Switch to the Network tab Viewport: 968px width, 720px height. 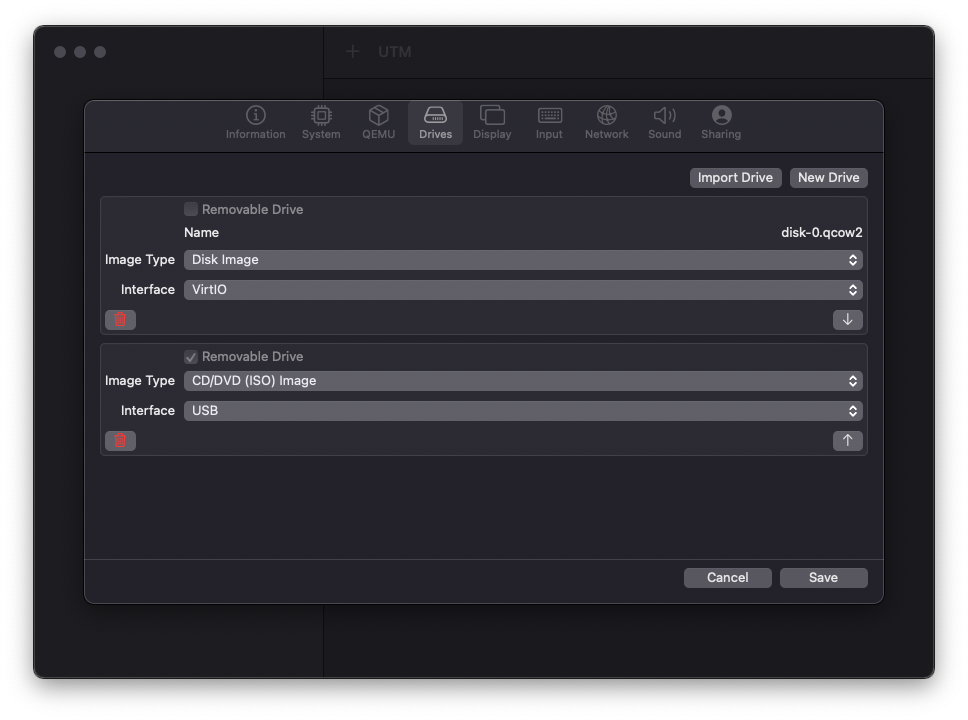pyautogui.click(x=606, y=122)
